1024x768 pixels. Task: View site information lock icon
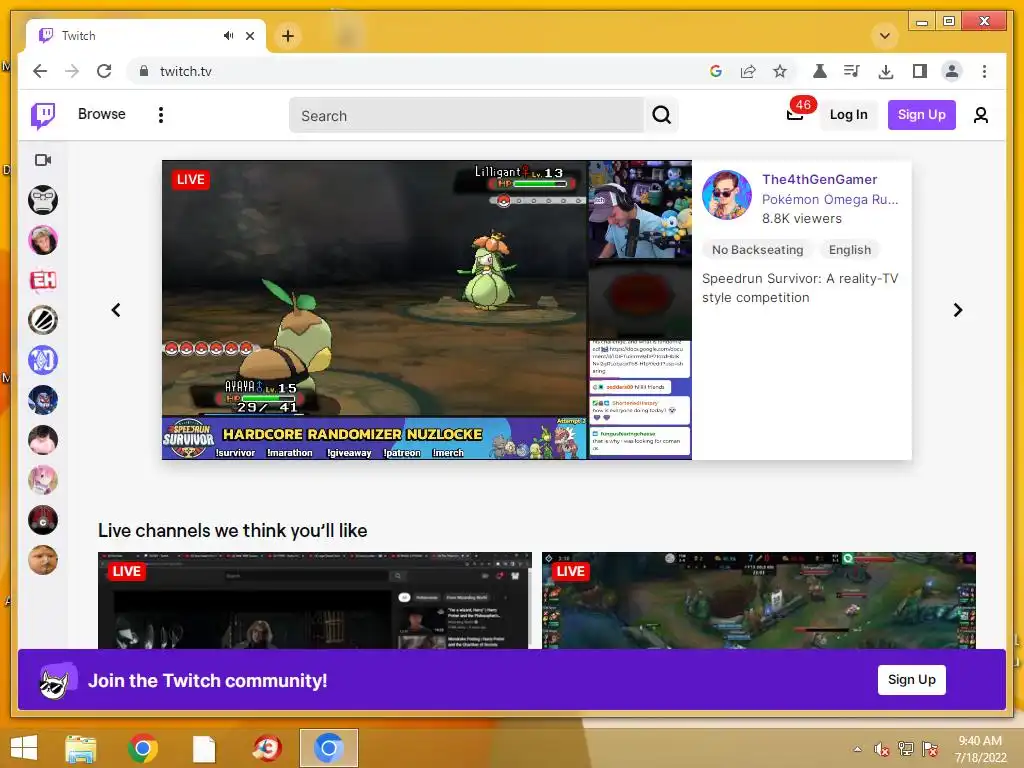pyautogui.click(x=144, y=71)
